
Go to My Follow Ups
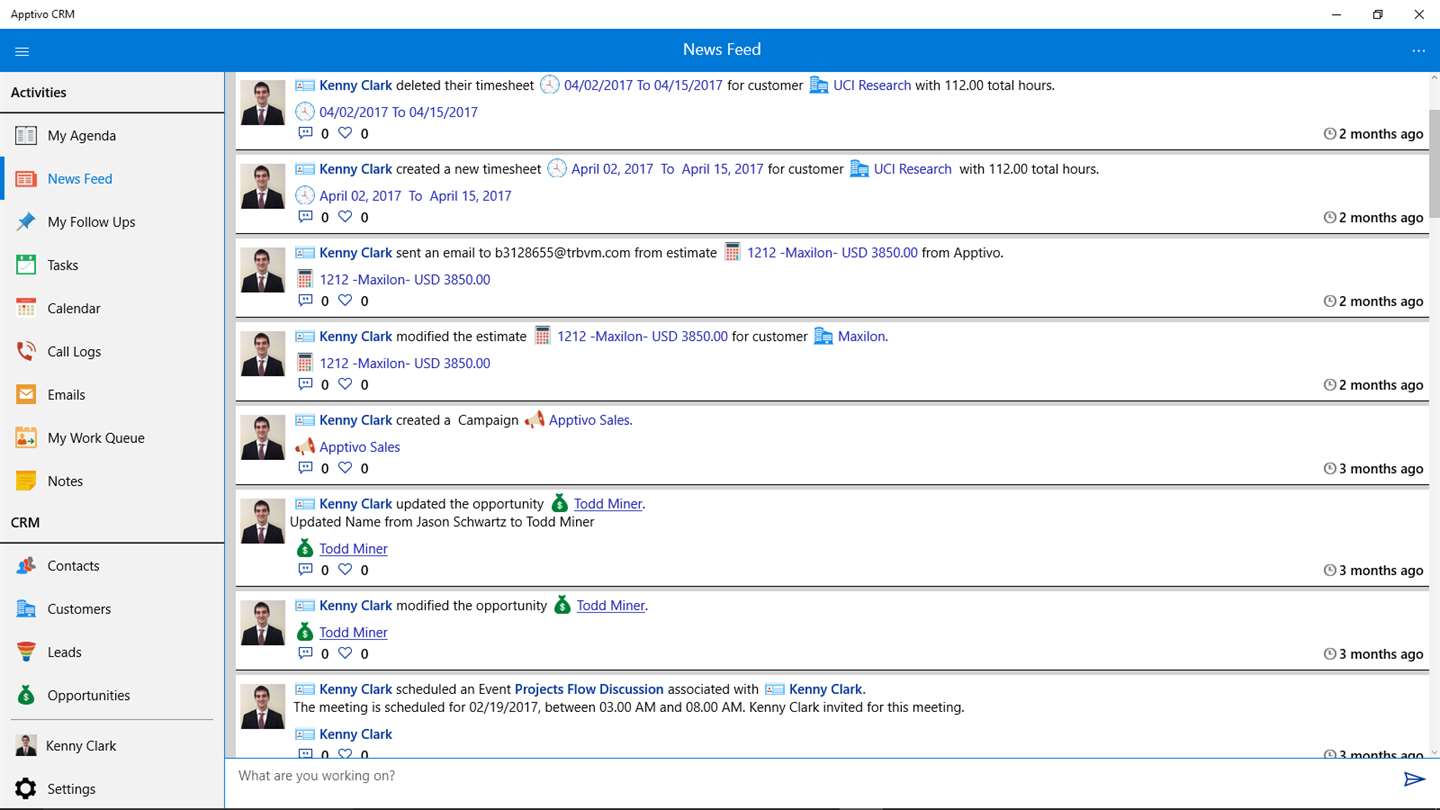click(x=91, y=222)
